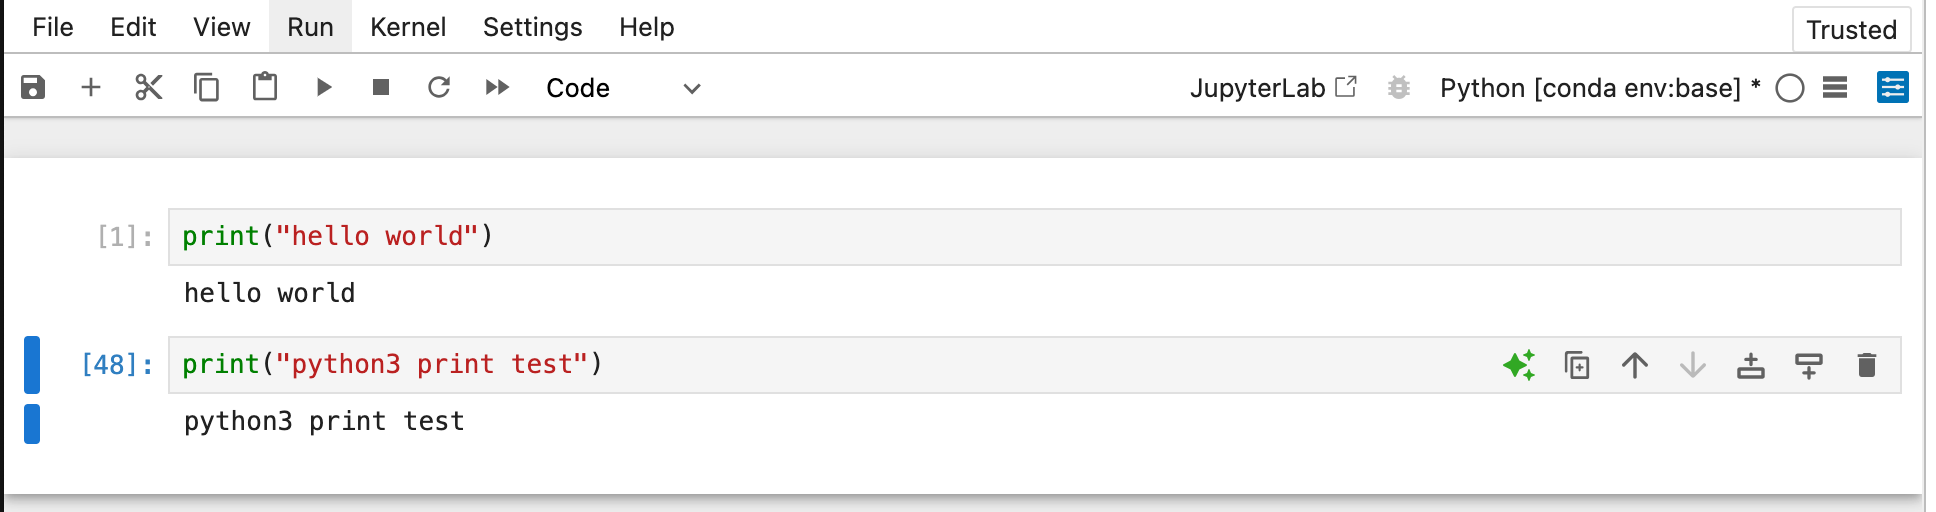Delete the cell with the trash icon
This screenshot has height=512, width=1936.
pos(1866,365)
